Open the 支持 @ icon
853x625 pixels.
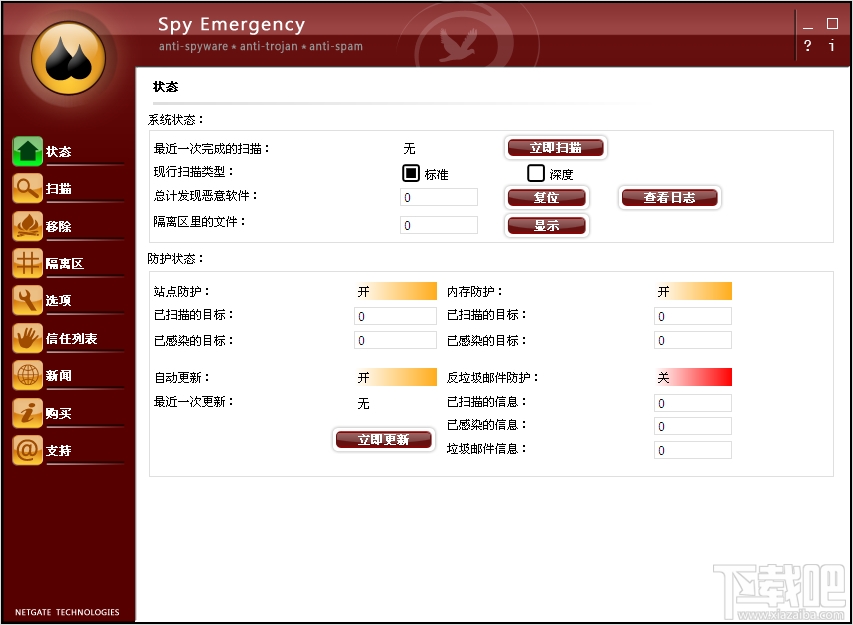tap(27, 450)
